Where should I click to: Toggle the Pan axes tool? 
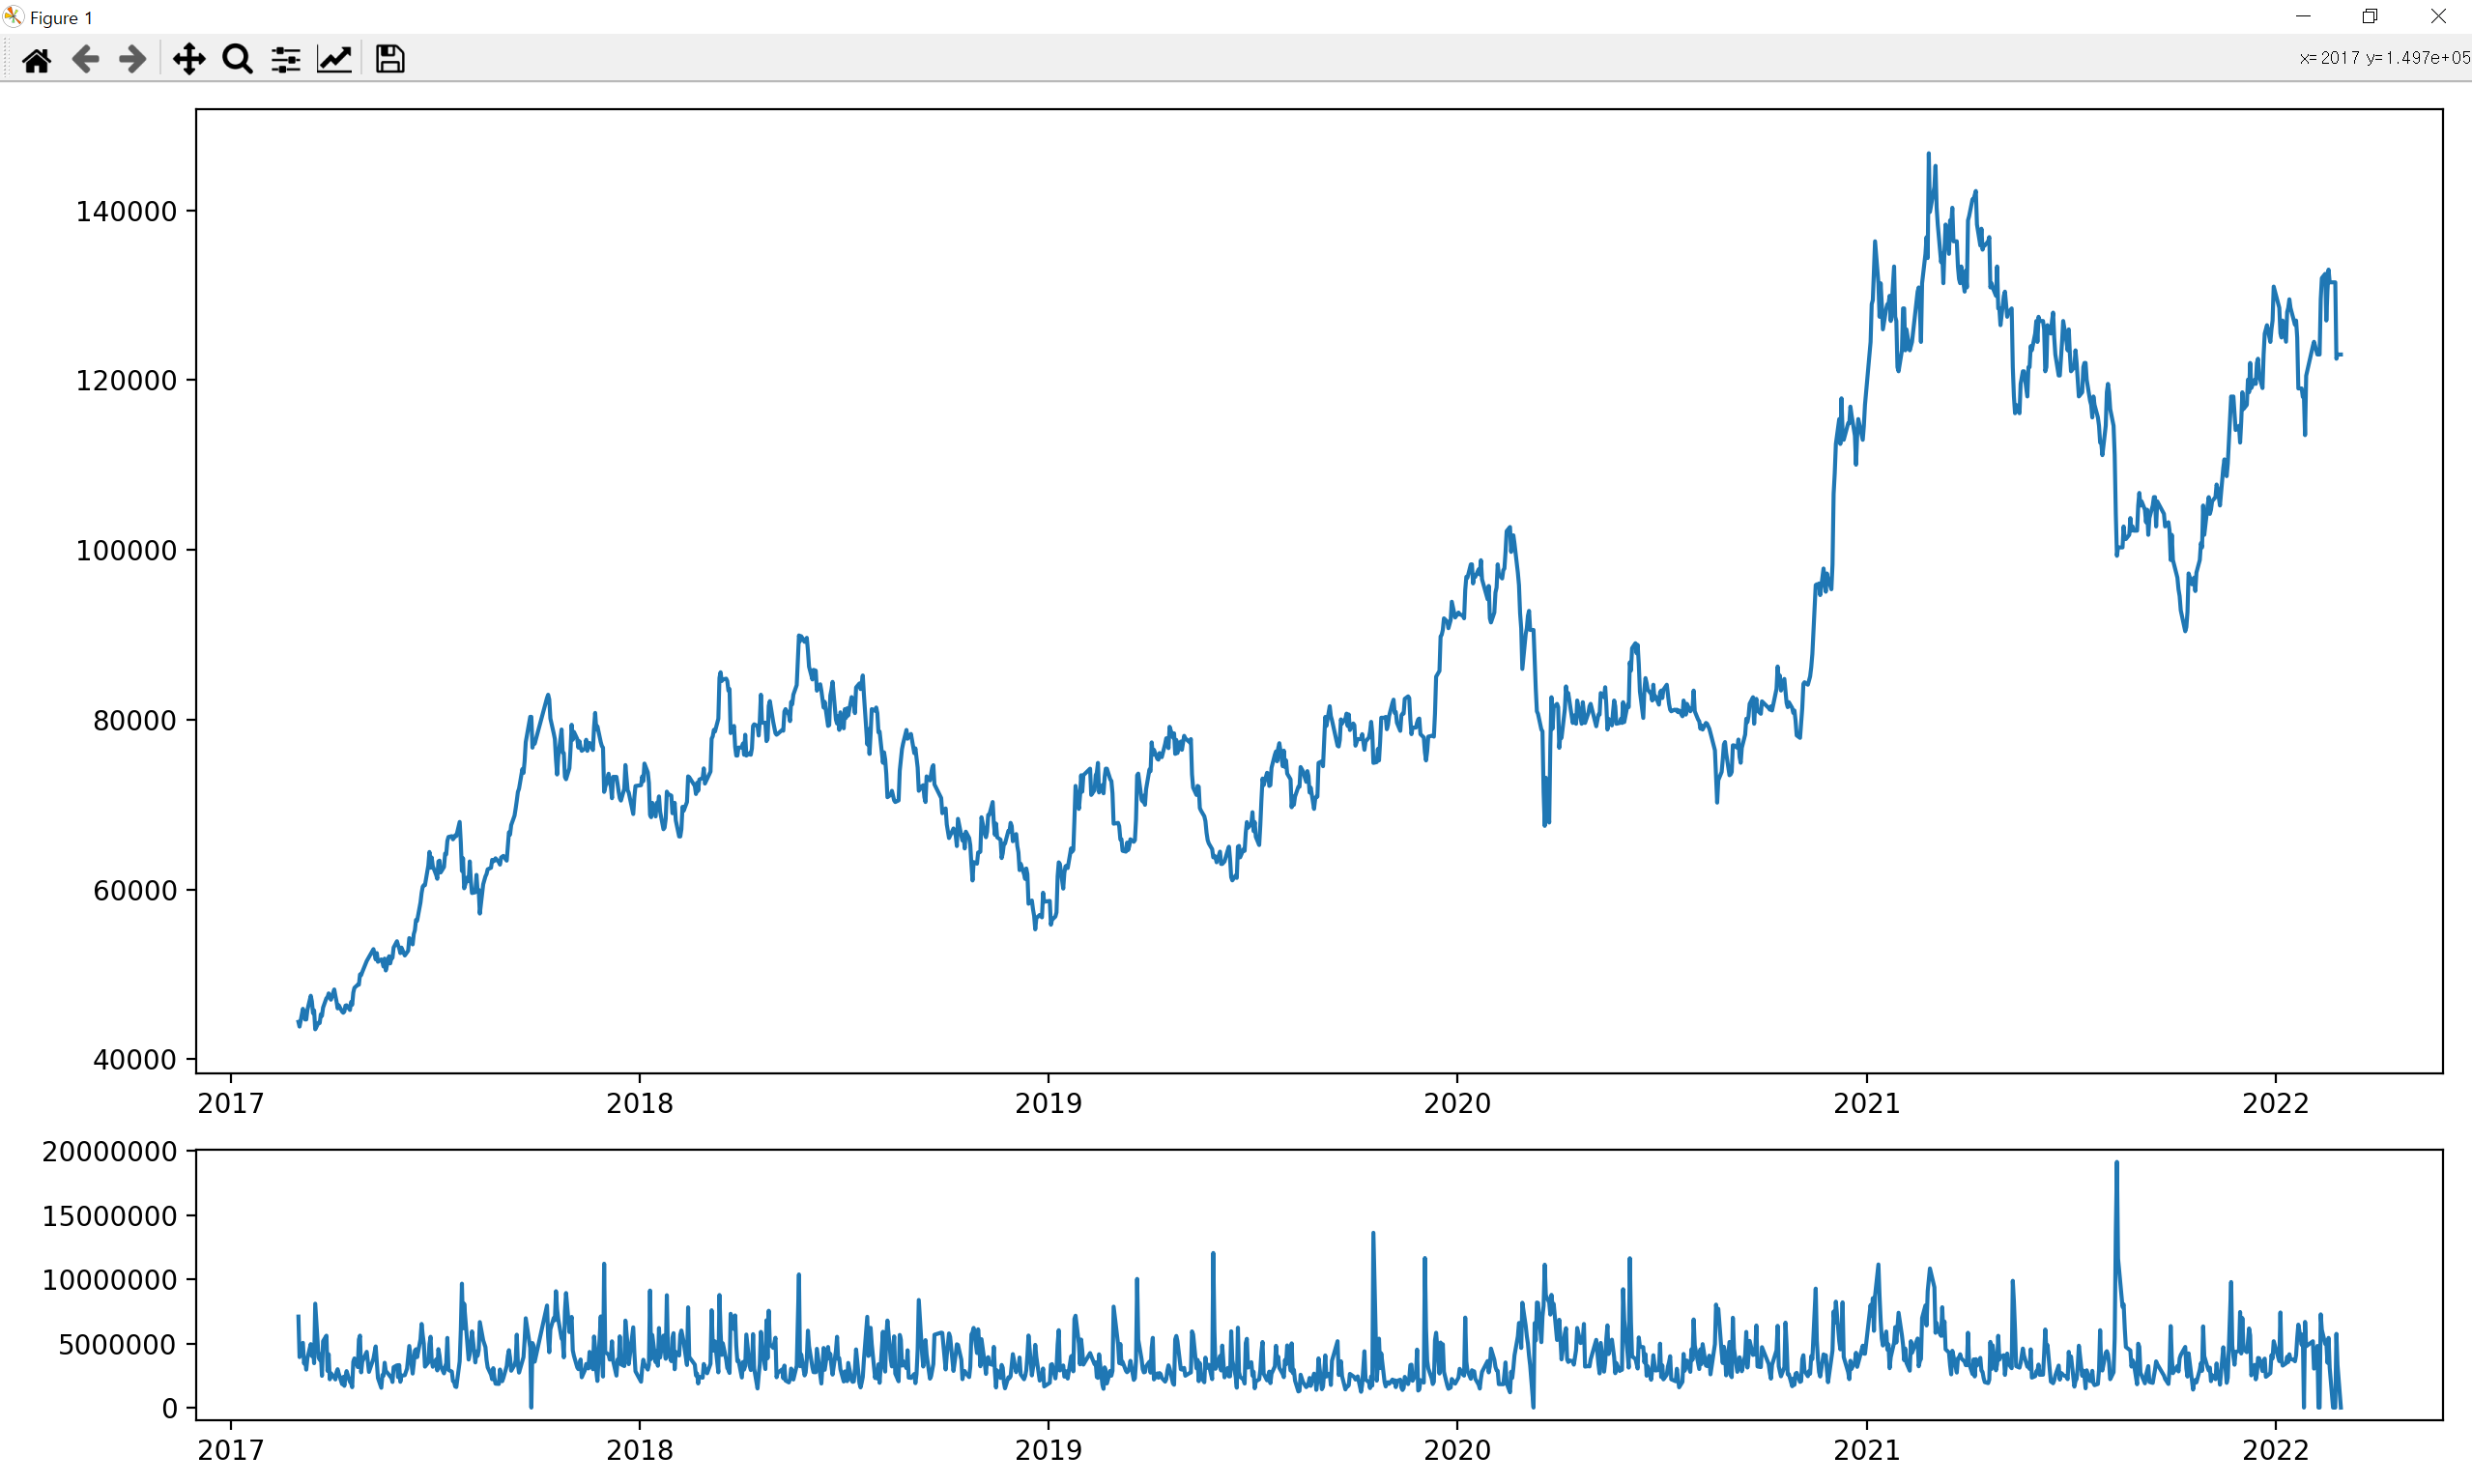189,60
